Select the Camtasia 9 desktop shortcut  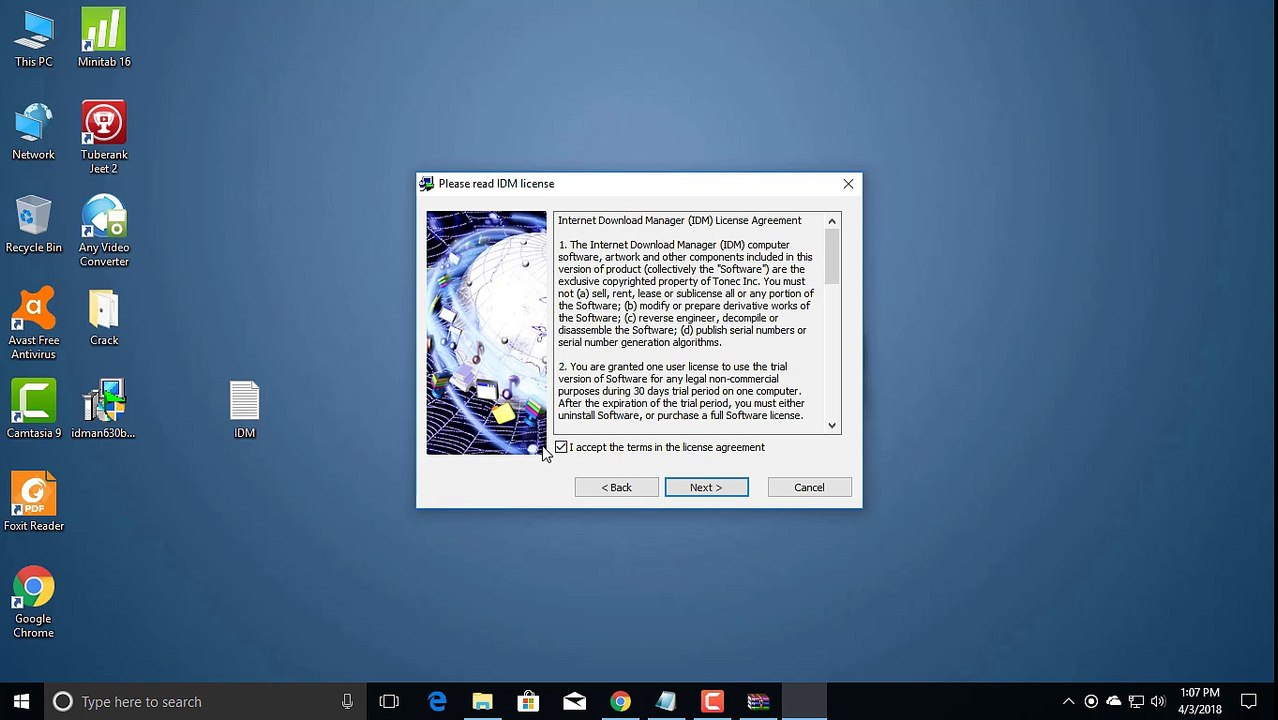point(33,410)
